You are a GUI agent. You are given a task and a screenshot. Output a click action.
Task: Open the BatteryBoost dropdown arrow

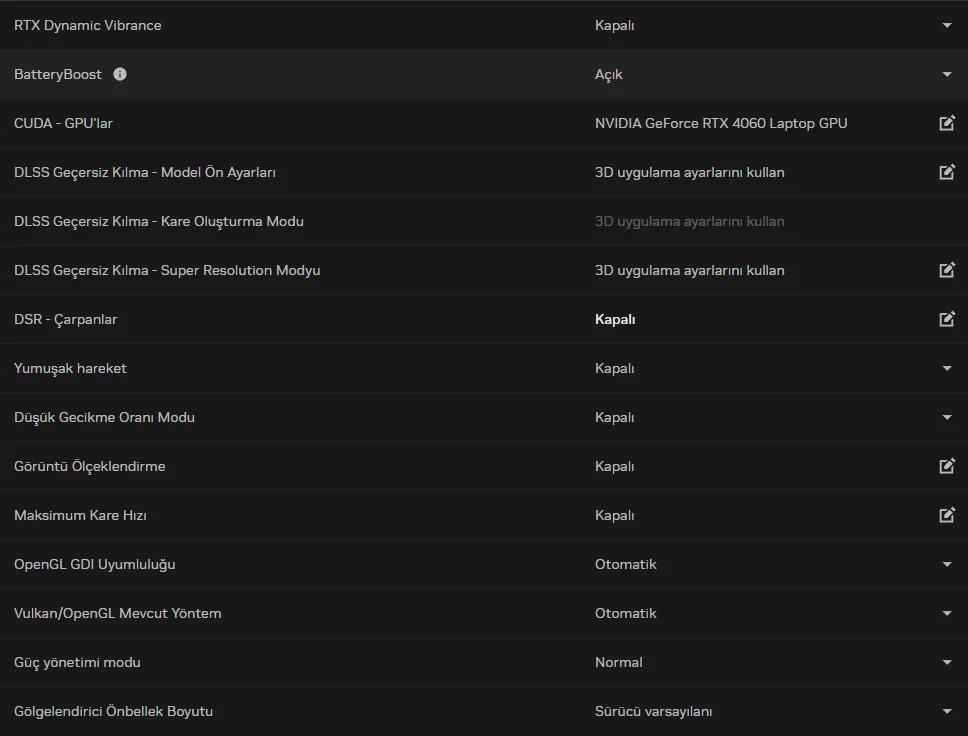coord(947,74)
